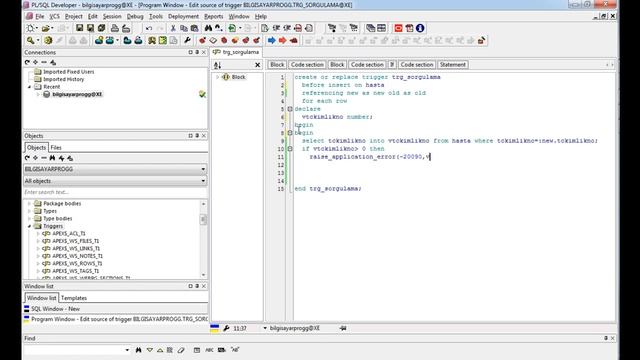The width and height of the screenshot is (640, 360).
Task: Click the Find text input box
Action: [x=73, y=350]
